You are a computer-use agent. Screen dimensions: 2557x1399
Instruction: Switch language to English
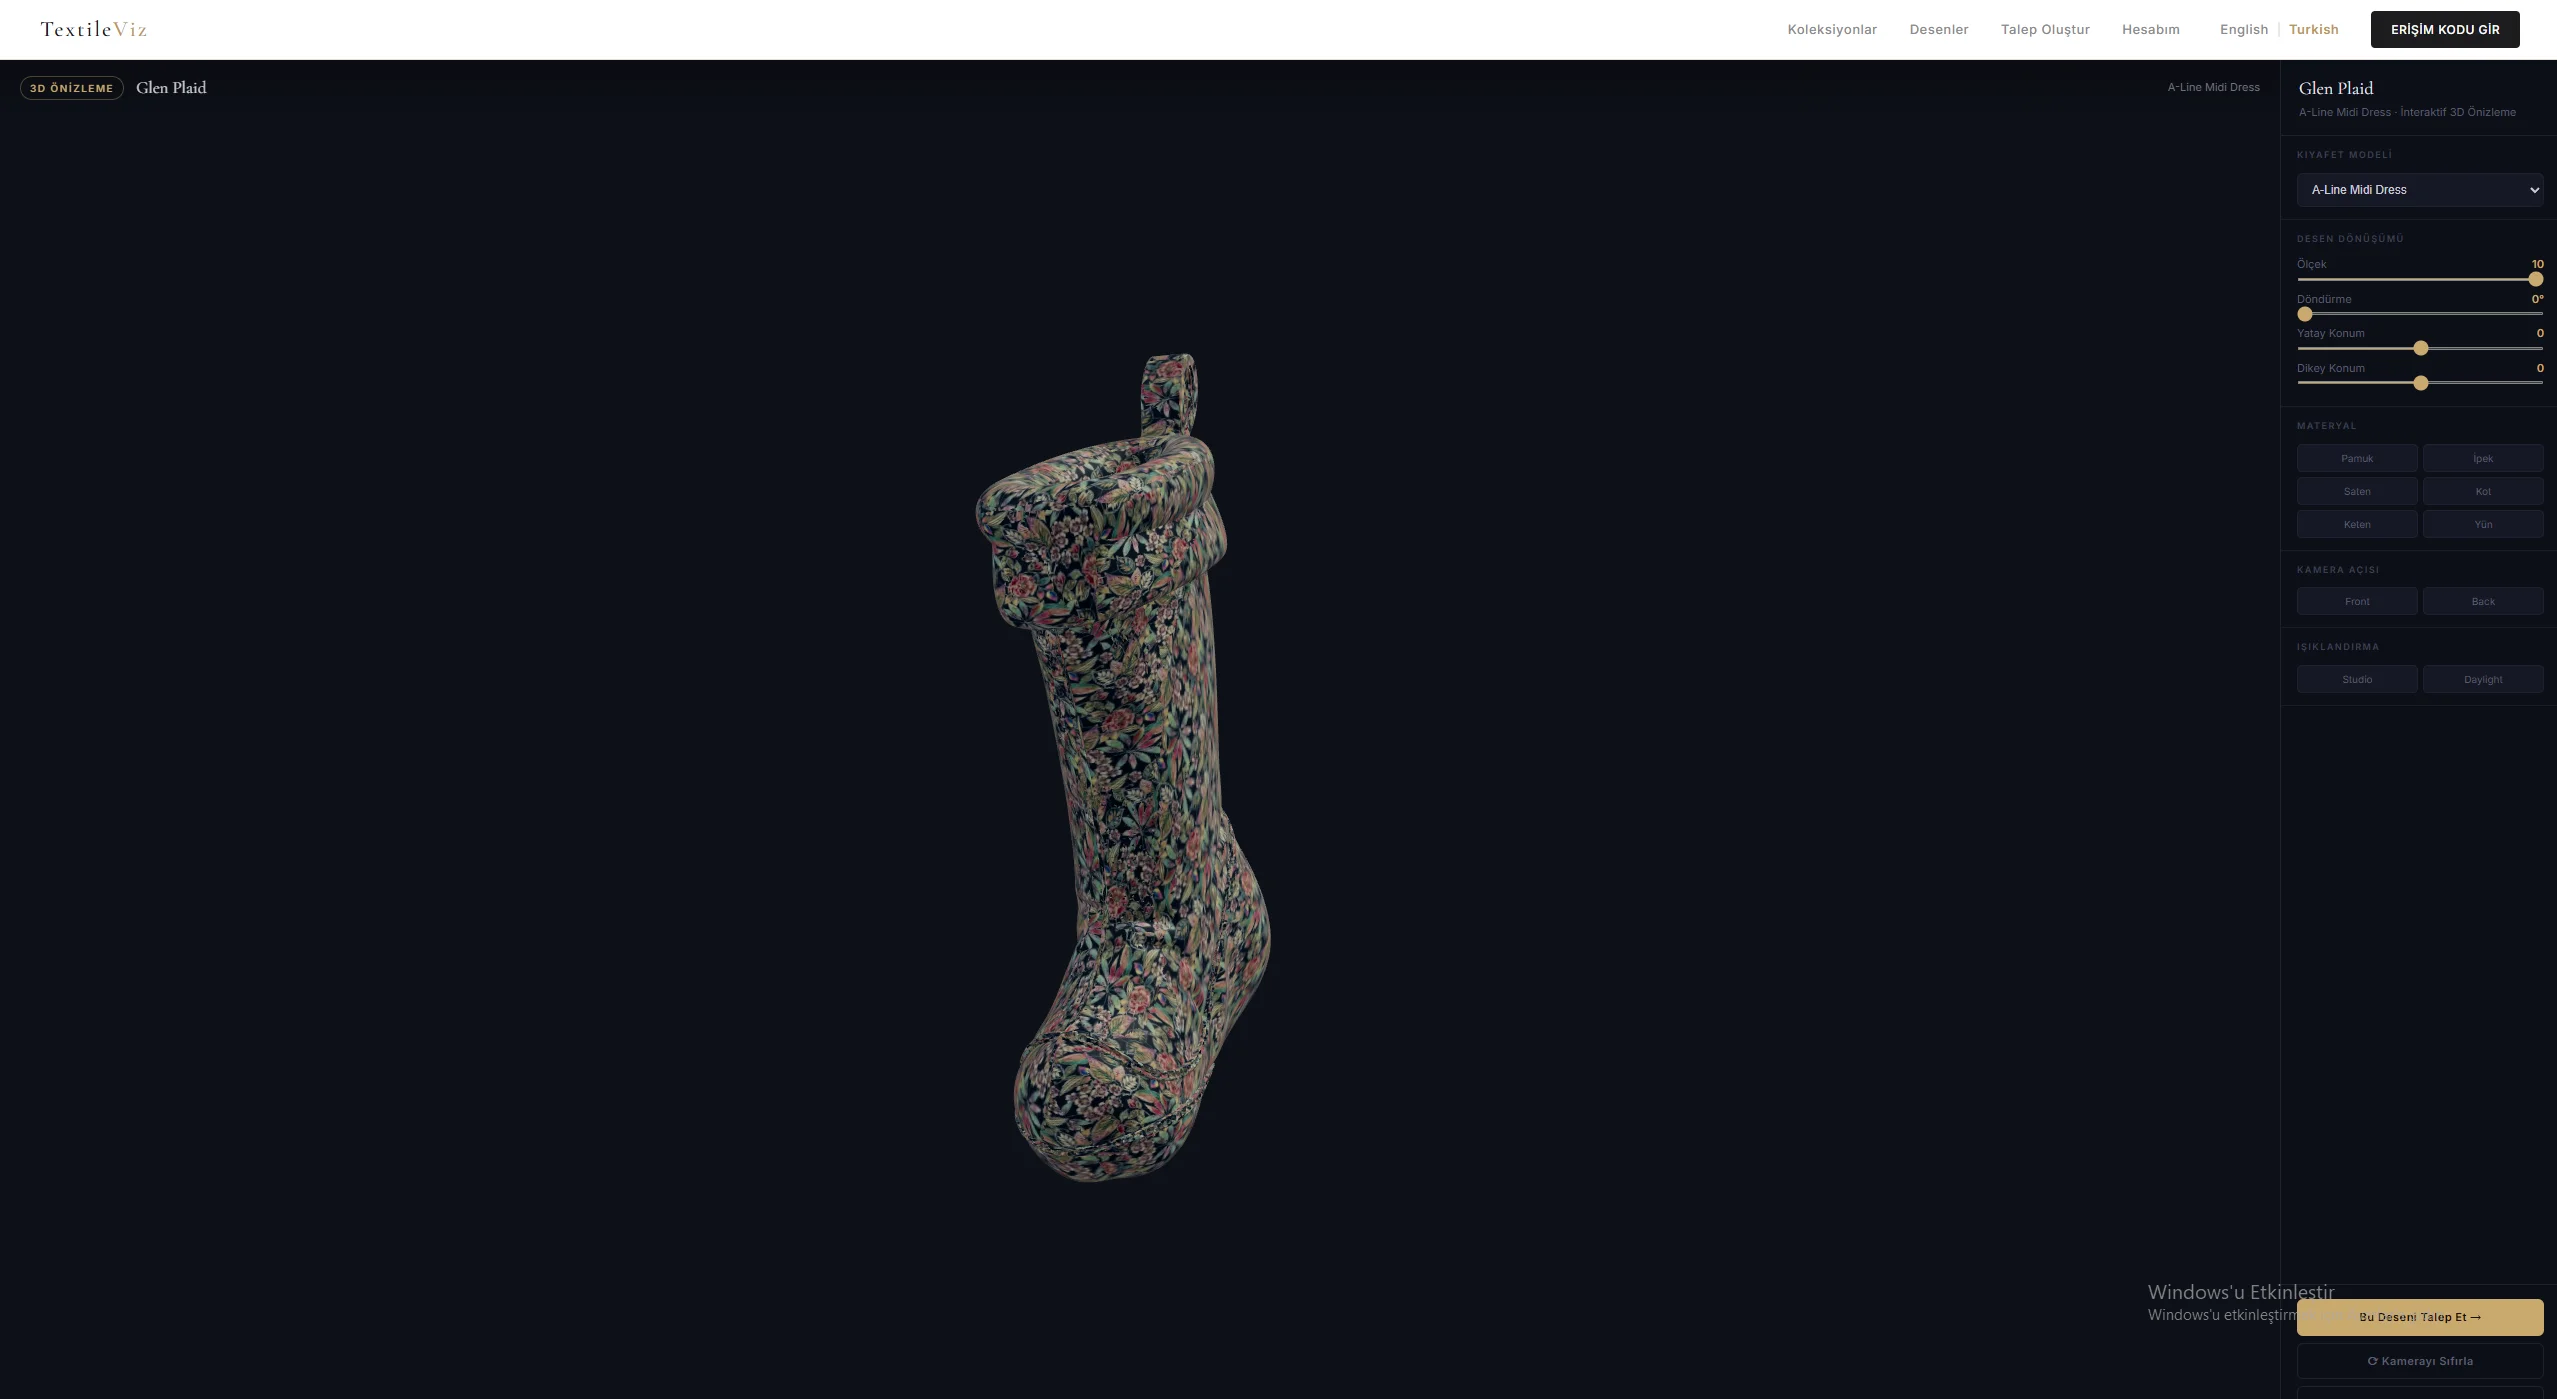(2243, 29)
